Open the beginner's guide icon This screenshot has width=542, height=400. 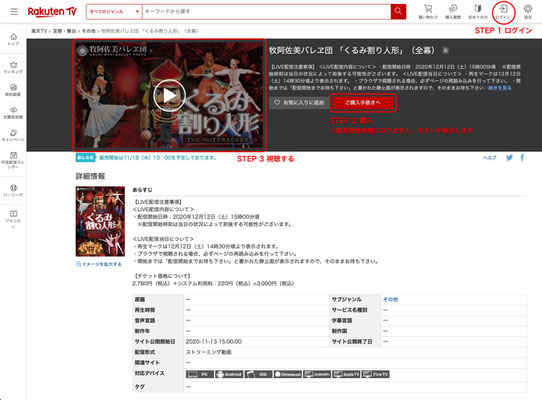(x=478, y=11)
